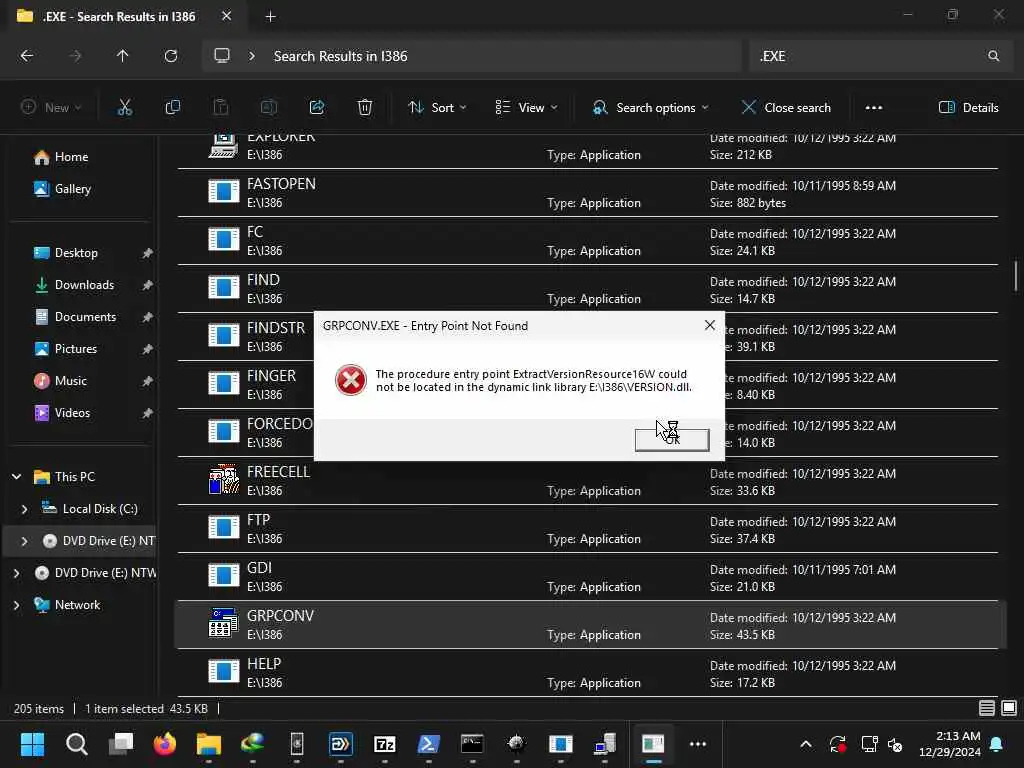Click the Share icon in toolbar

[x=317, y=108]
